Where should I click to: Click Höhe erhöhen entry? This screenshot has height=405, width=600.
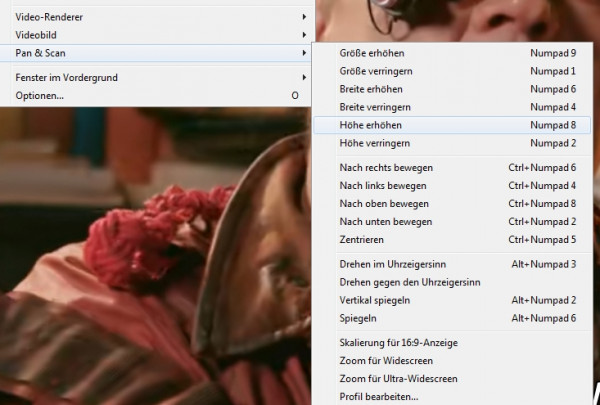click(x=452, y=125)
